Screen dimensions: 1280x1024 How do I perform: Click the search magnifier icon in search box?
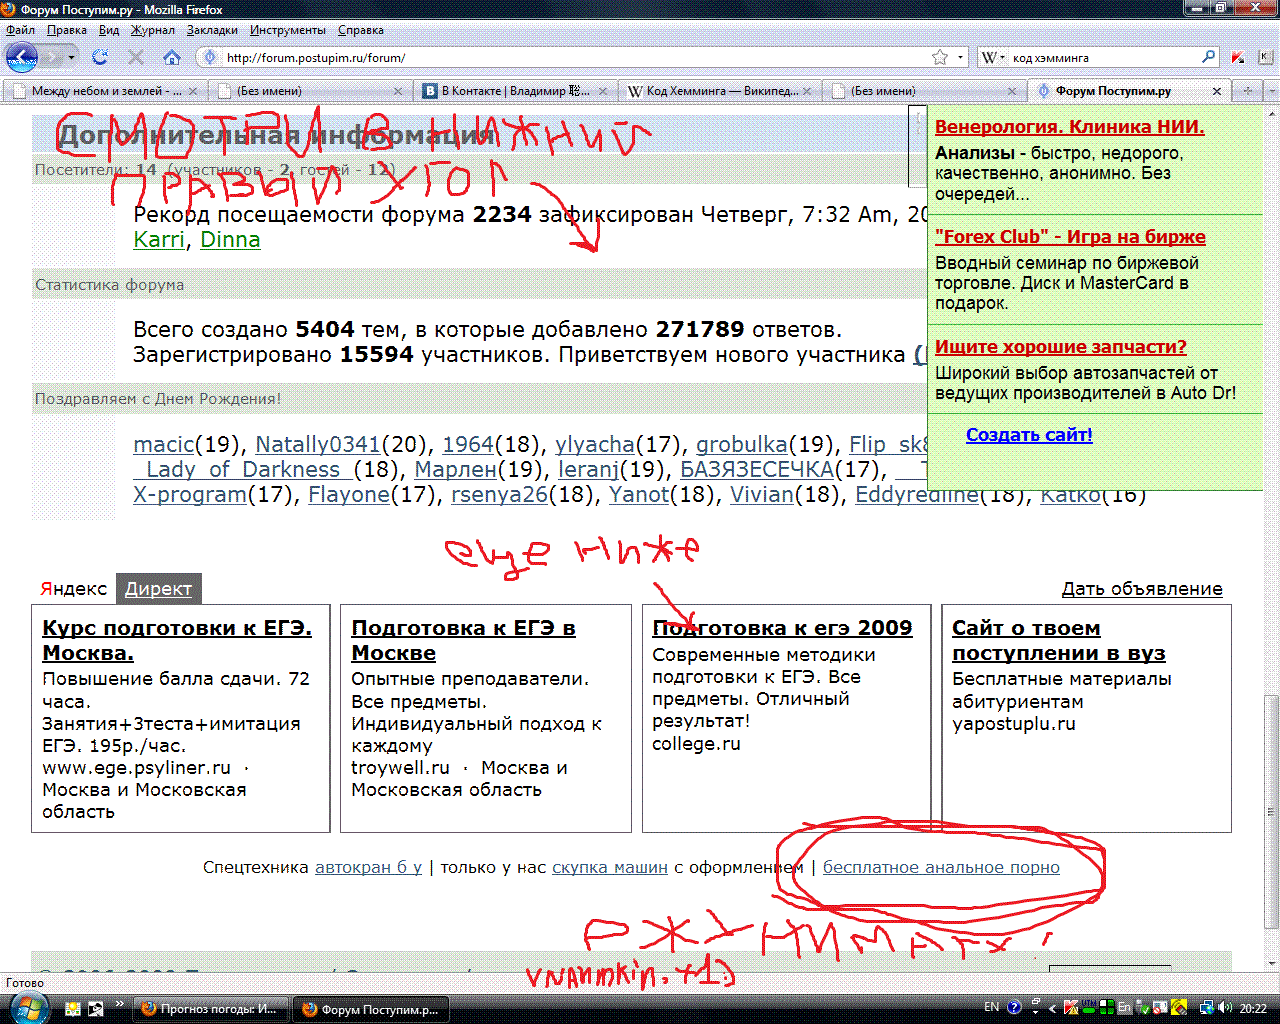point(1208,57)
